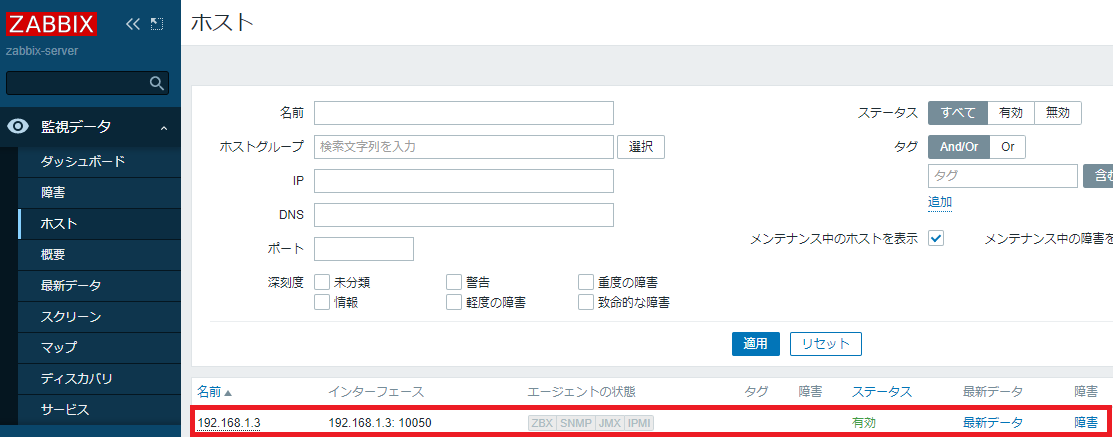Image resolution: width=1113 pixels, height=437 pixels.
Task: Click the search magnifier icon
Action: coord(157,83)
